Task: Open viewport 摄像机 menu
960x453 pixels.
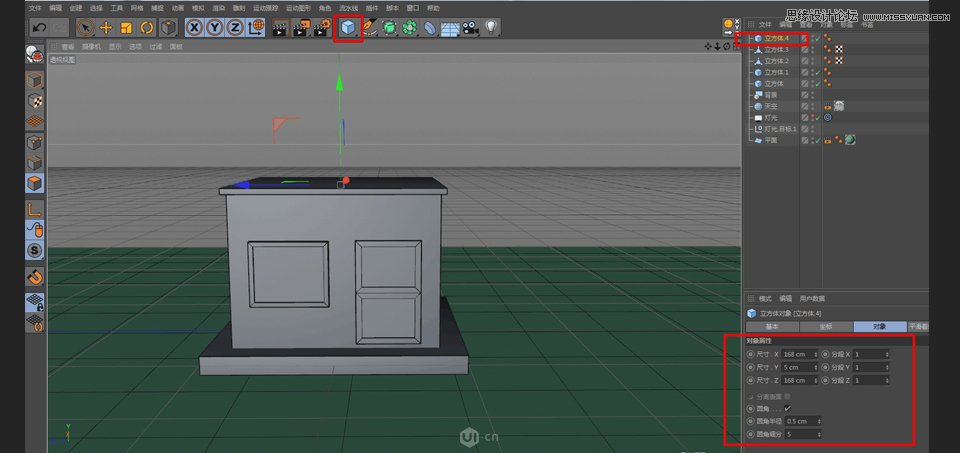Action: [x=91, y=47]
